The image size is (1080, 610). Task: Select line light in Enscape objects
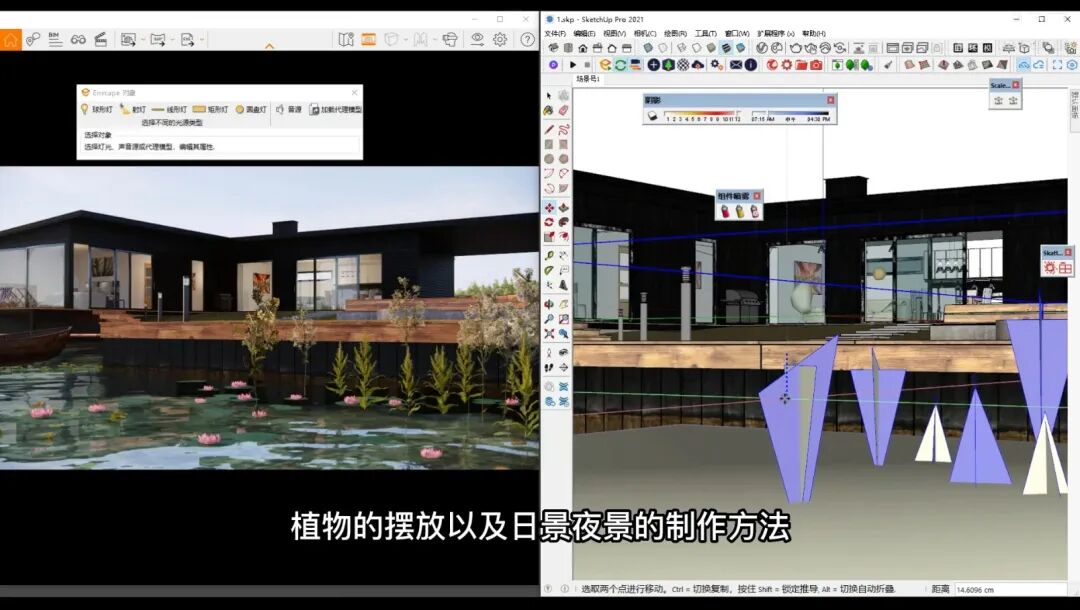(169, 109)
